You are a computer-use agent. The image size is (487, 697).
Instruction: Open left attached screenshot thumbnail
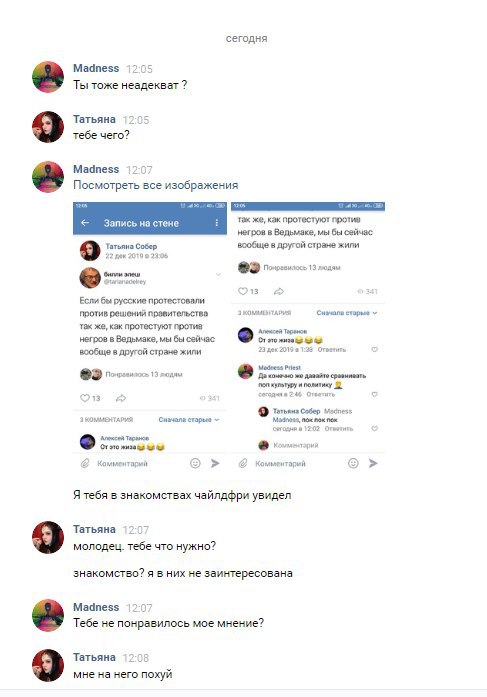point(150,336)
